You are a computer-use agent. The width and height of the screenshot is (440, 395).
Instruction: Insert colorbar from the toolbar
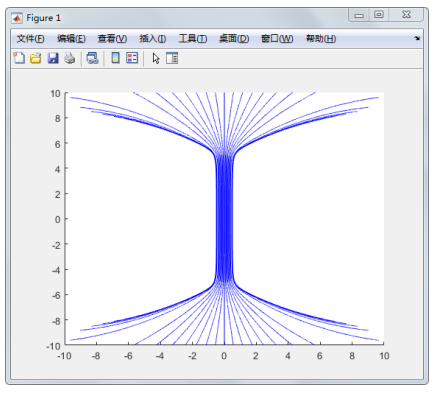(115, 58)
